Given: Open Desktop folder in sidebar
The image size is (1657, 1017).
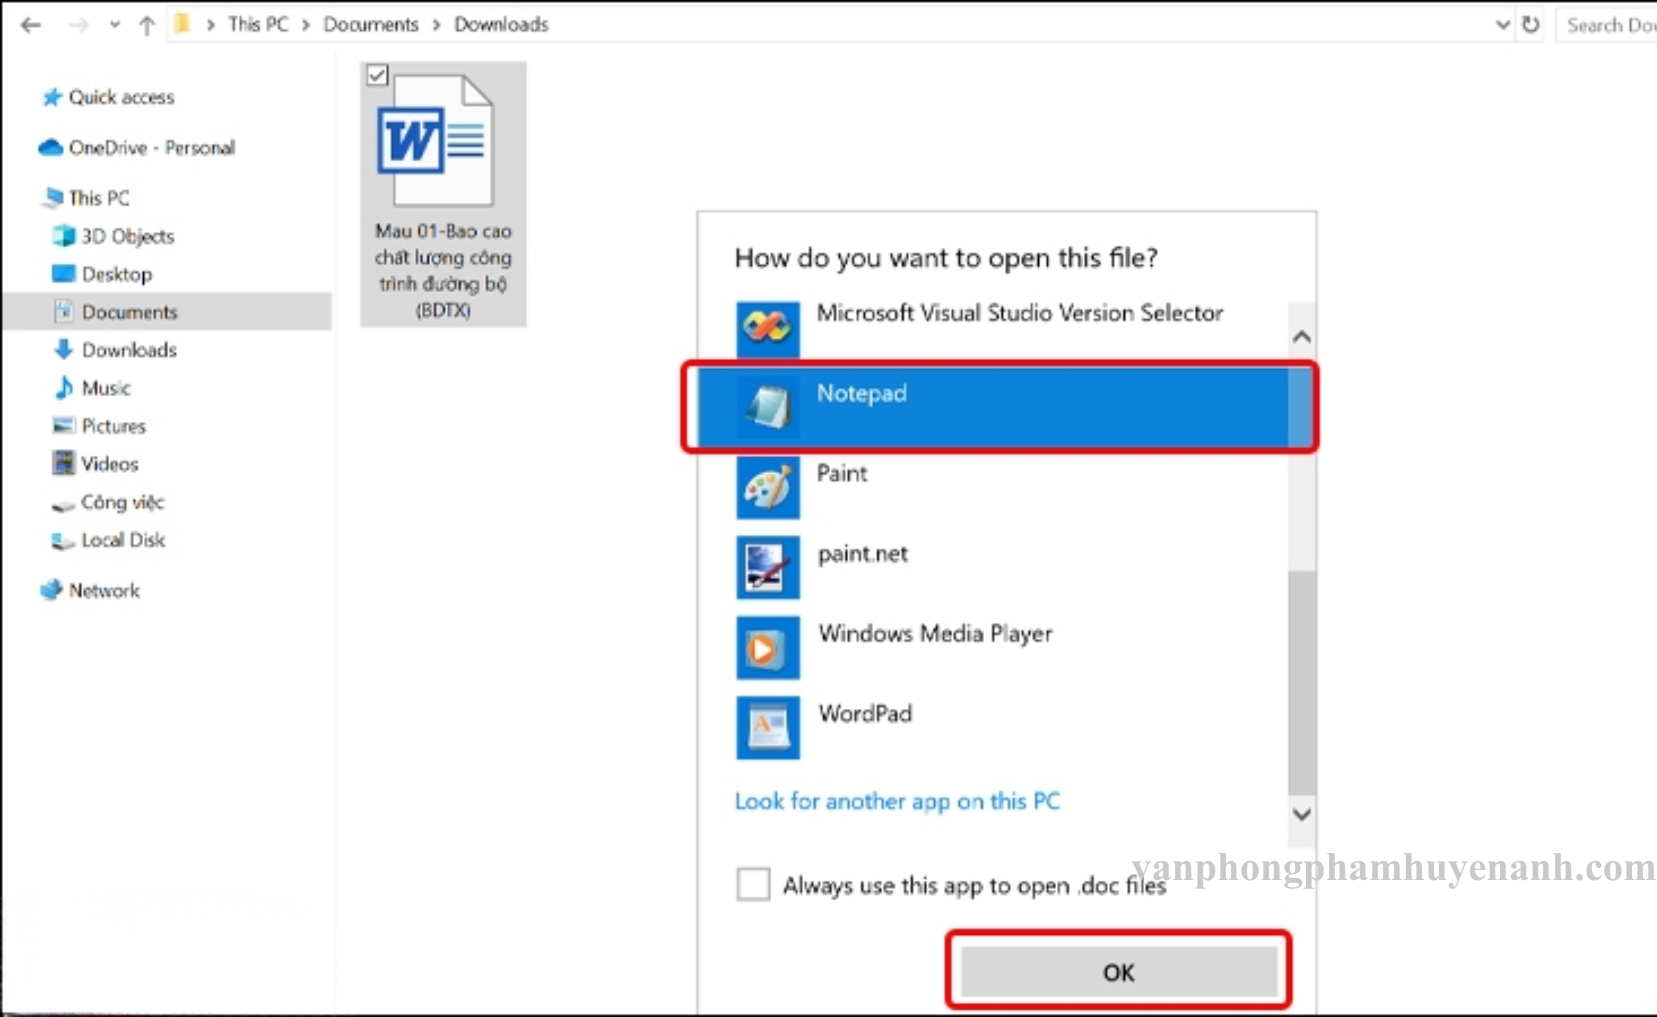Looking at the screenshot, I should click(x=117, y=274).
